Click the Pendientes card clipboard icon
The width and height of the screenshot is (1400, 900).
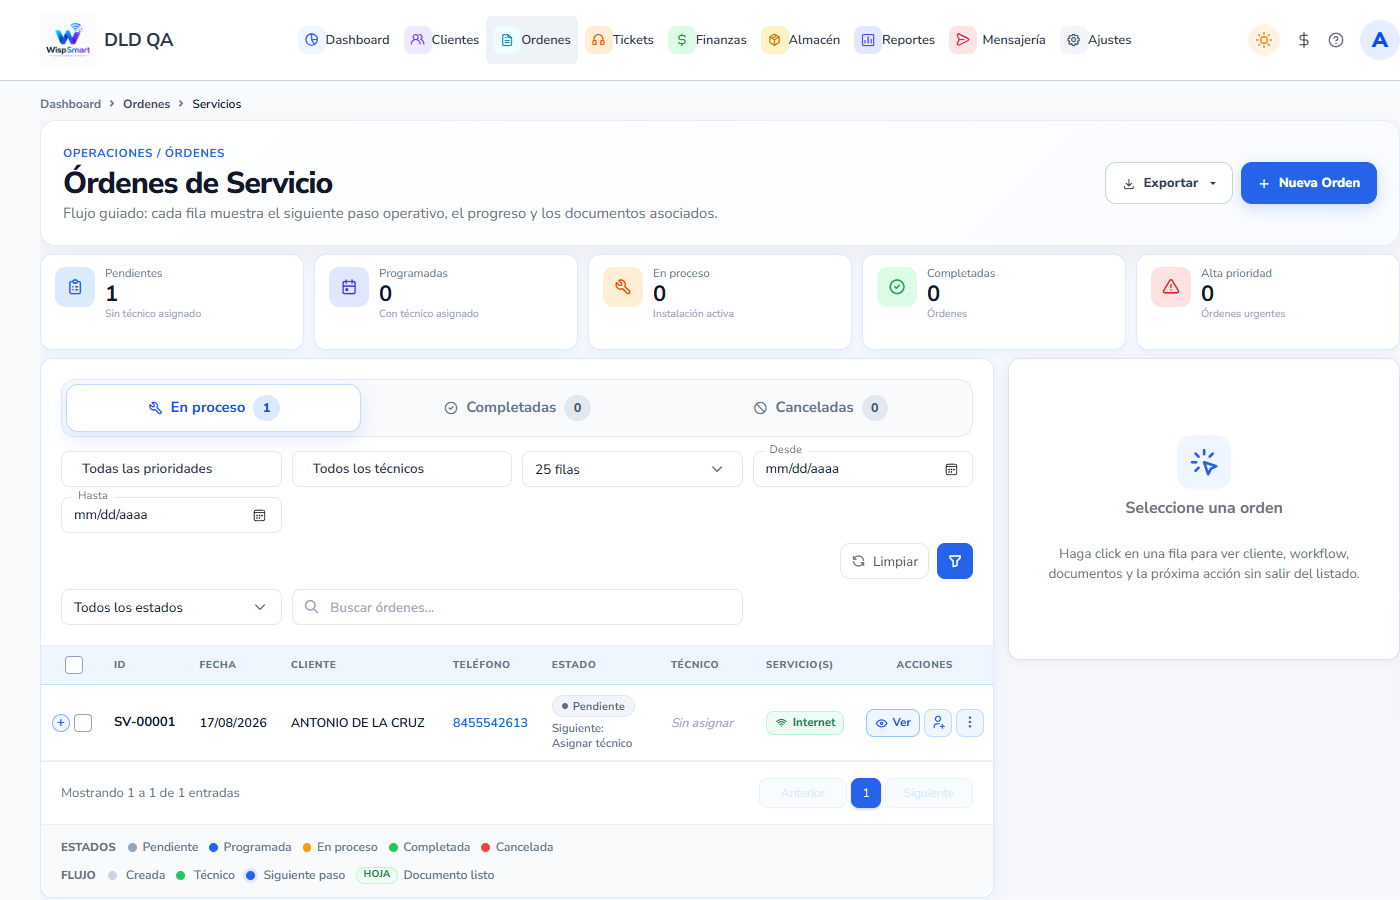coord(75,287)
